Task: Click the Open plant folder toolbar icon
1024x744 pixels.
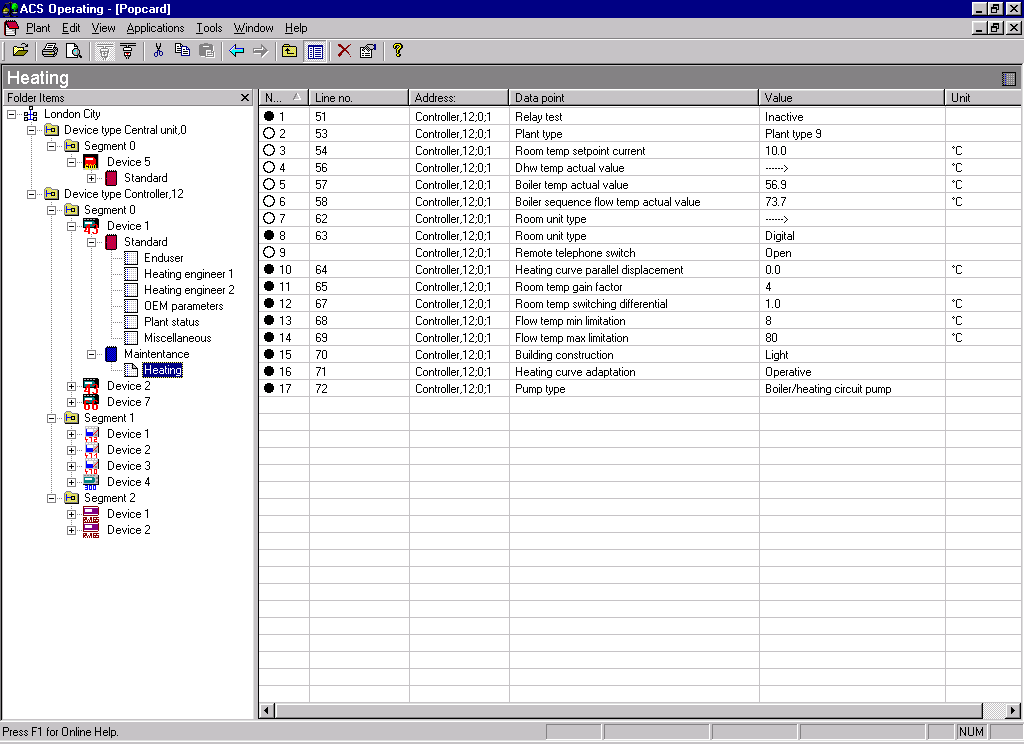Action: tap(20, 51)
